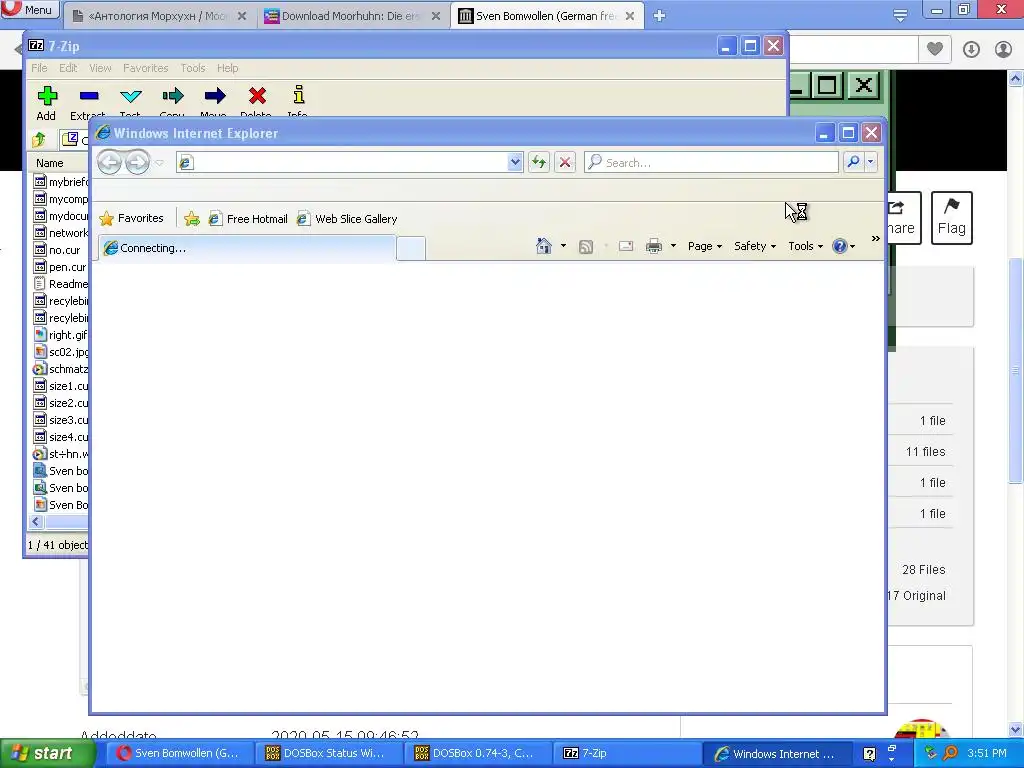The width and height of the screenshot is (1024, 768).
Task: Open the File menu in 7-Zip
Action: (x=39, y=68)
